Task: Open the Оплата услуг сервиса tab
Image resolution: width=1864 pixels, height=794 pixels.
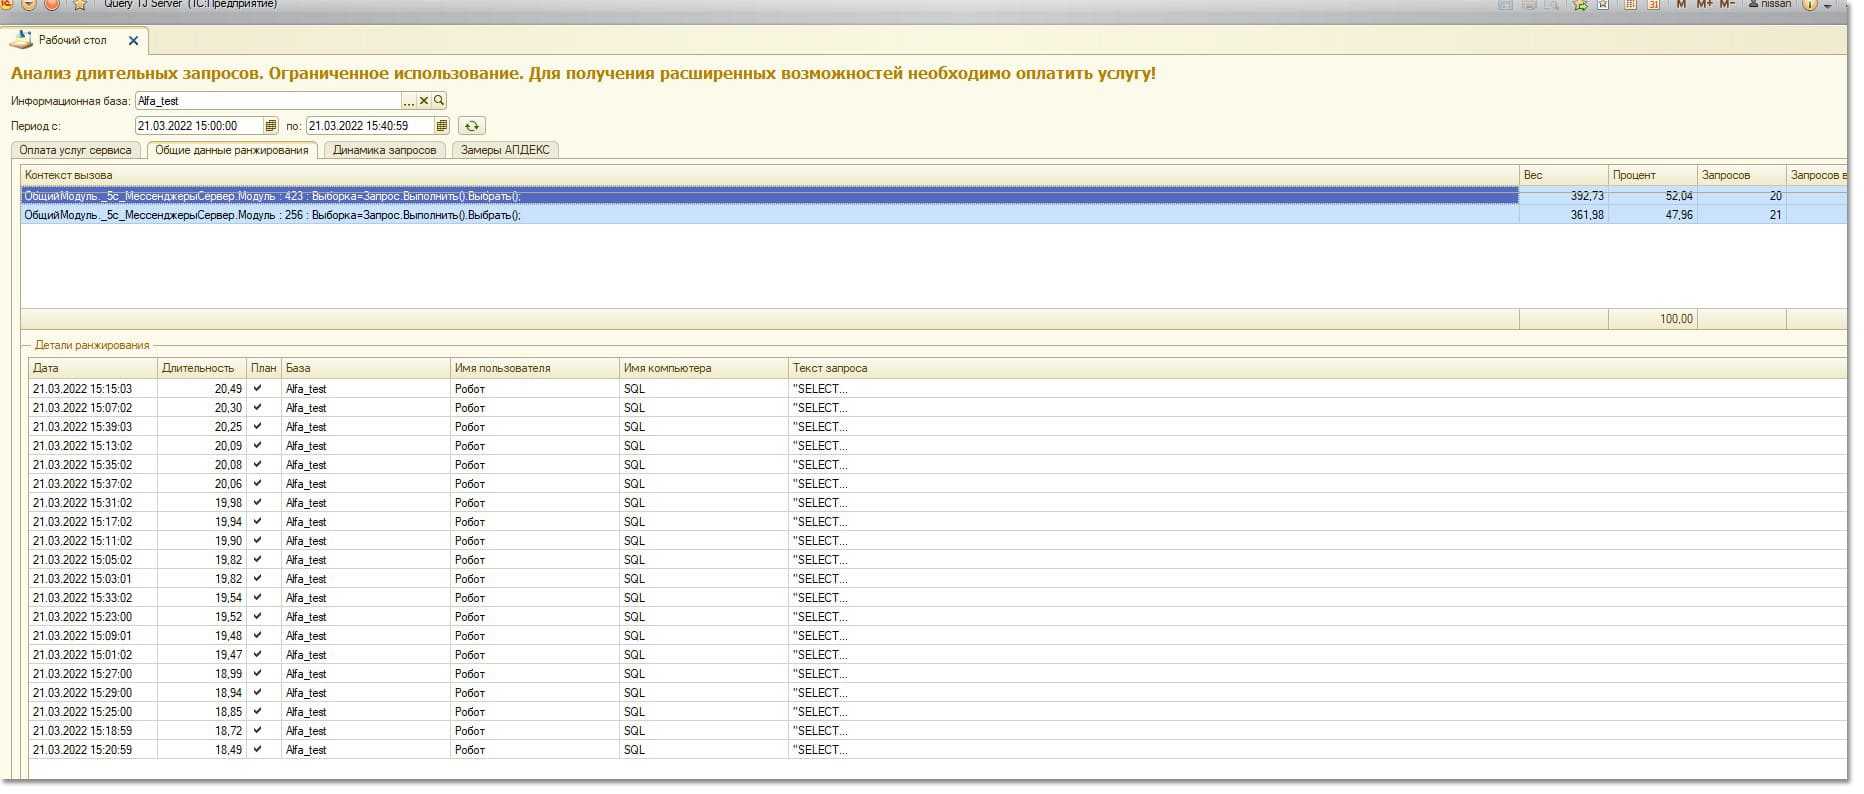Action: (76, 150)
